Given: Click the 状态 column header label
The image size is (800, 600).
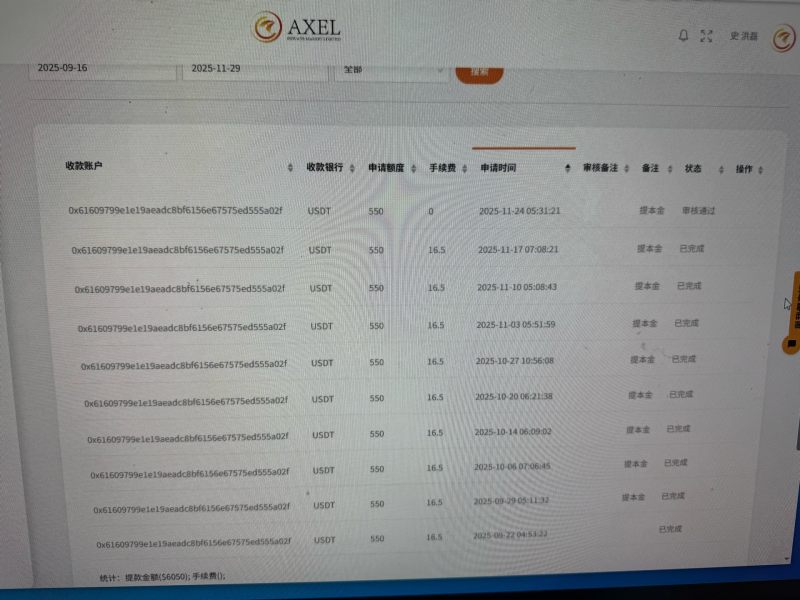Looking at the screenshot, I should pyautogui.click(x=693, y=168).
